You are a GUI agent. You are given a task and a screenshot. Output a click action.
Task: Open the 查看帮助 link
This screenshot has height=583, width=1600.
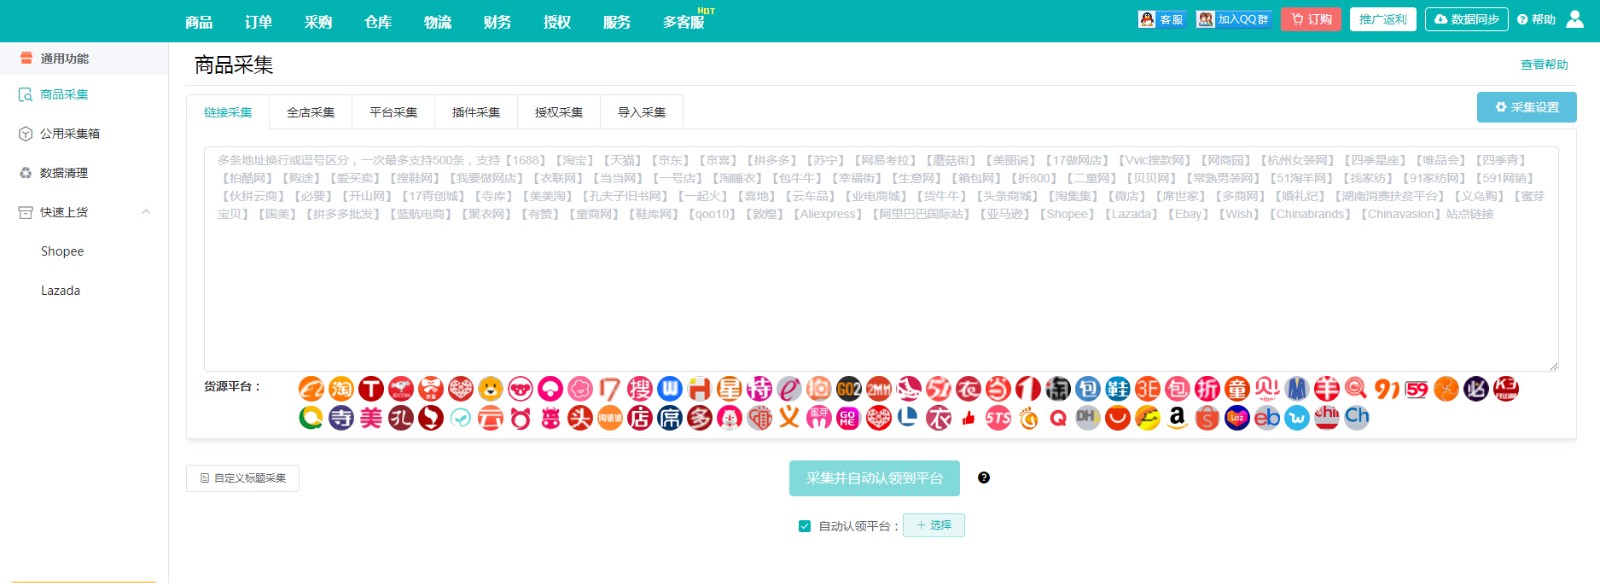(1544, 65)
